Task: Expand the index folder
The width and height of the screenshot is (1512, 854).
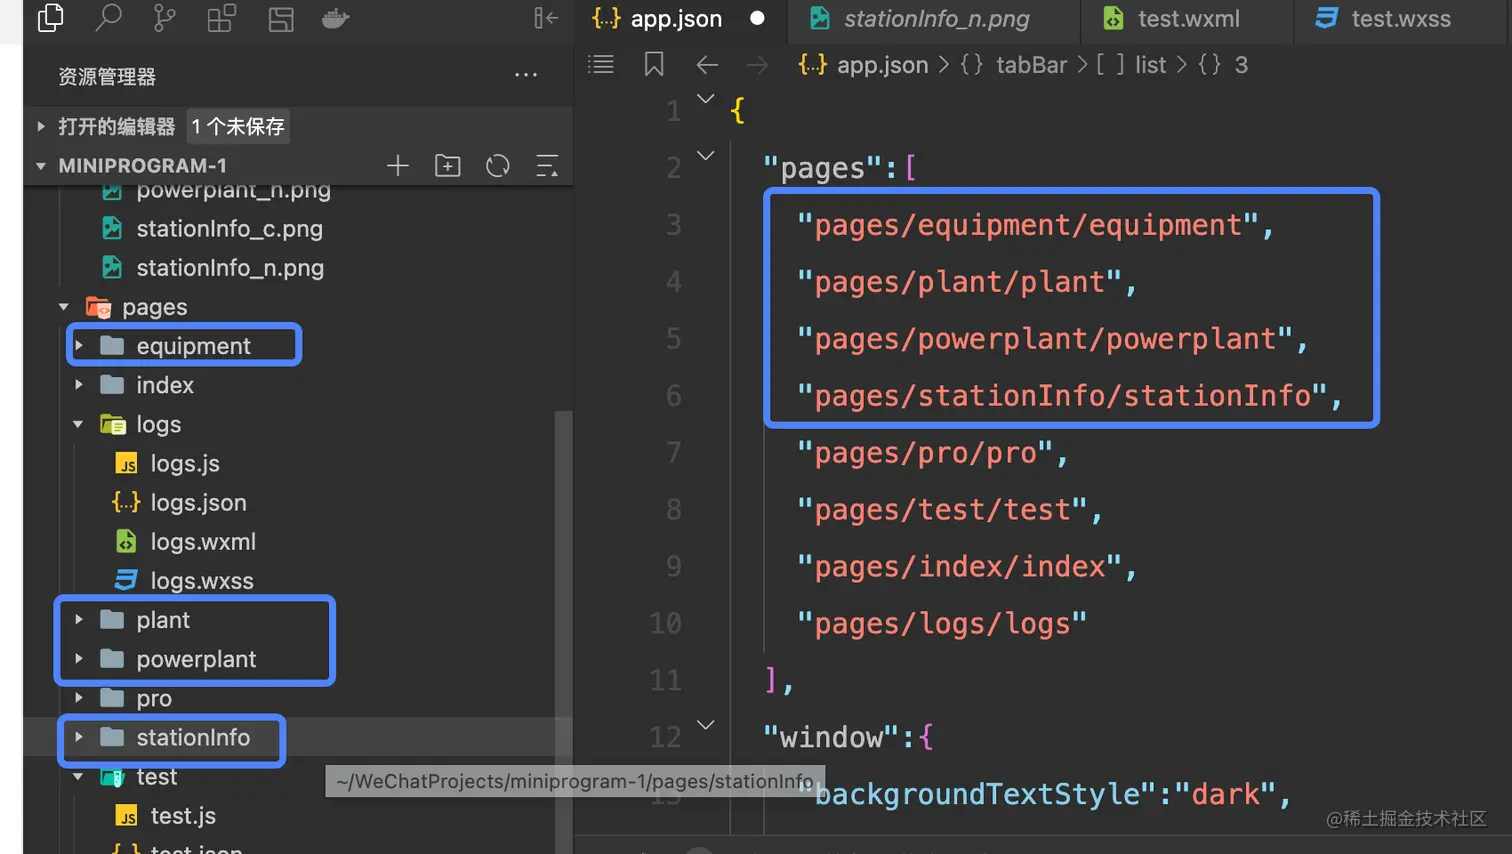Action: (x=79, y=385)
